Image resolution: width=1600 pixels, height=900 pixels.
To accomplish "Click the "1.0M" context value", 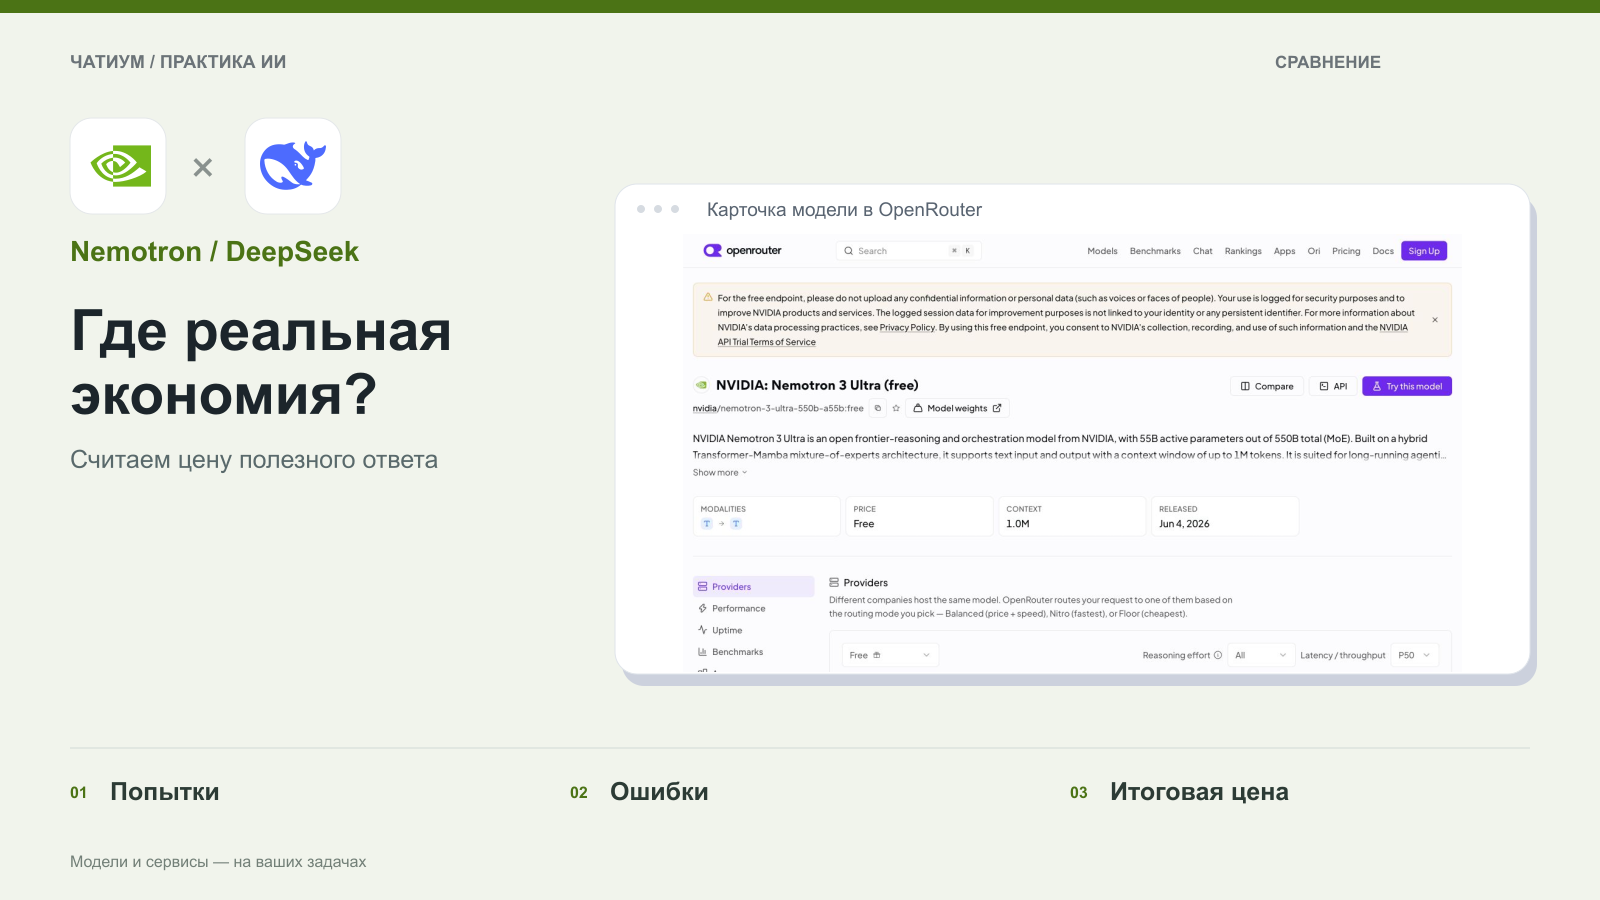I will pos(1018,524).
